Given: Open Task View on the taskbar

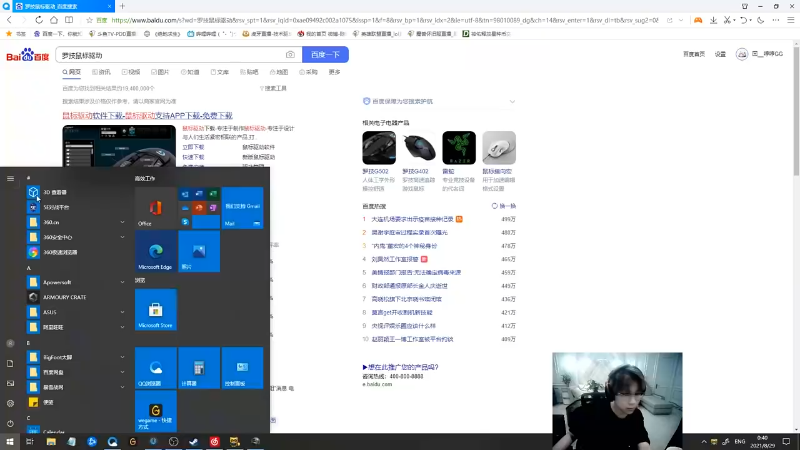Looking at the screenshot, I should coord(30,441).
